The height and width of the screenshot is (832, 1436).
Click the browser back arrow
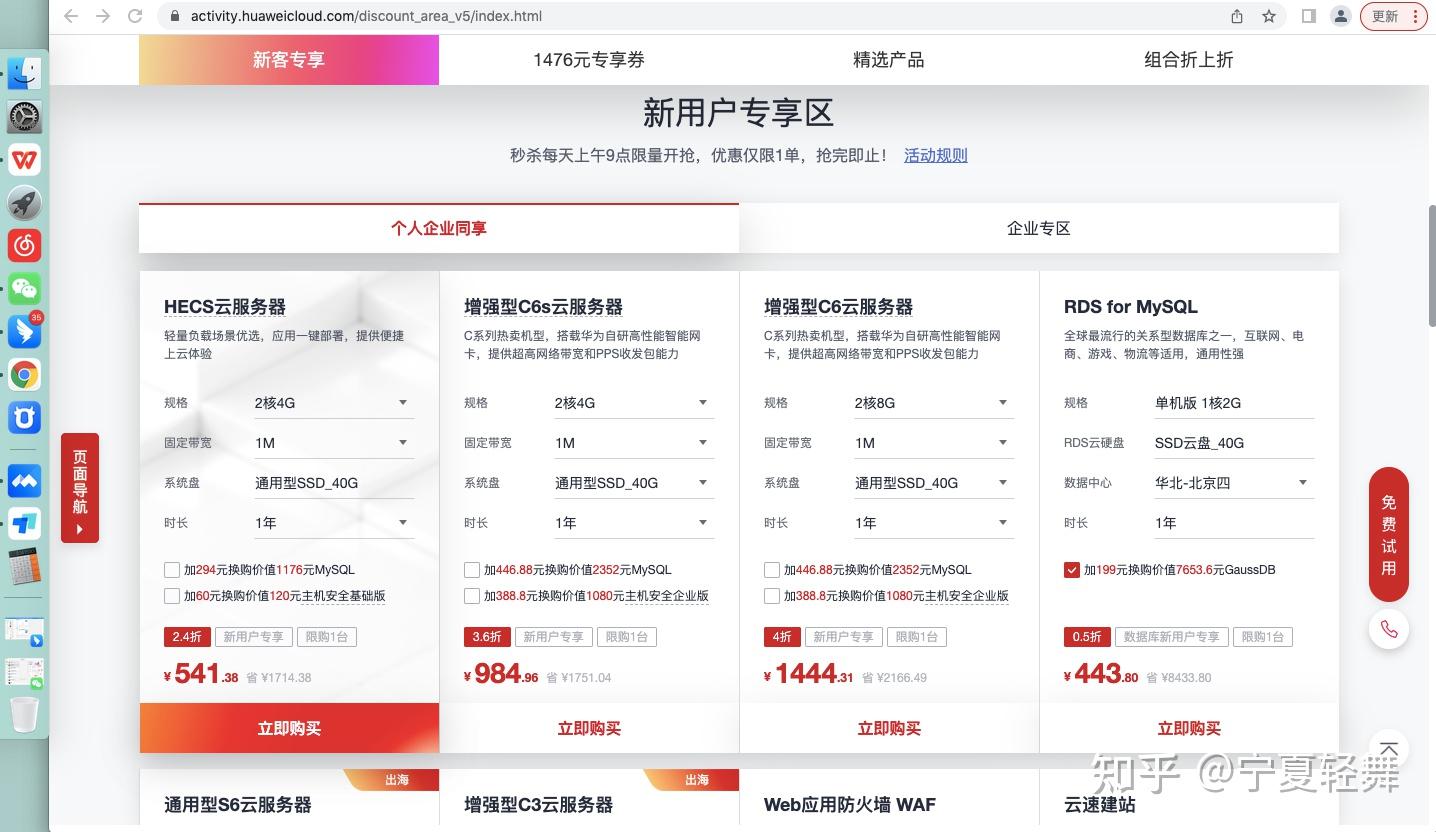pyautogui.click(x=70, y=16)
